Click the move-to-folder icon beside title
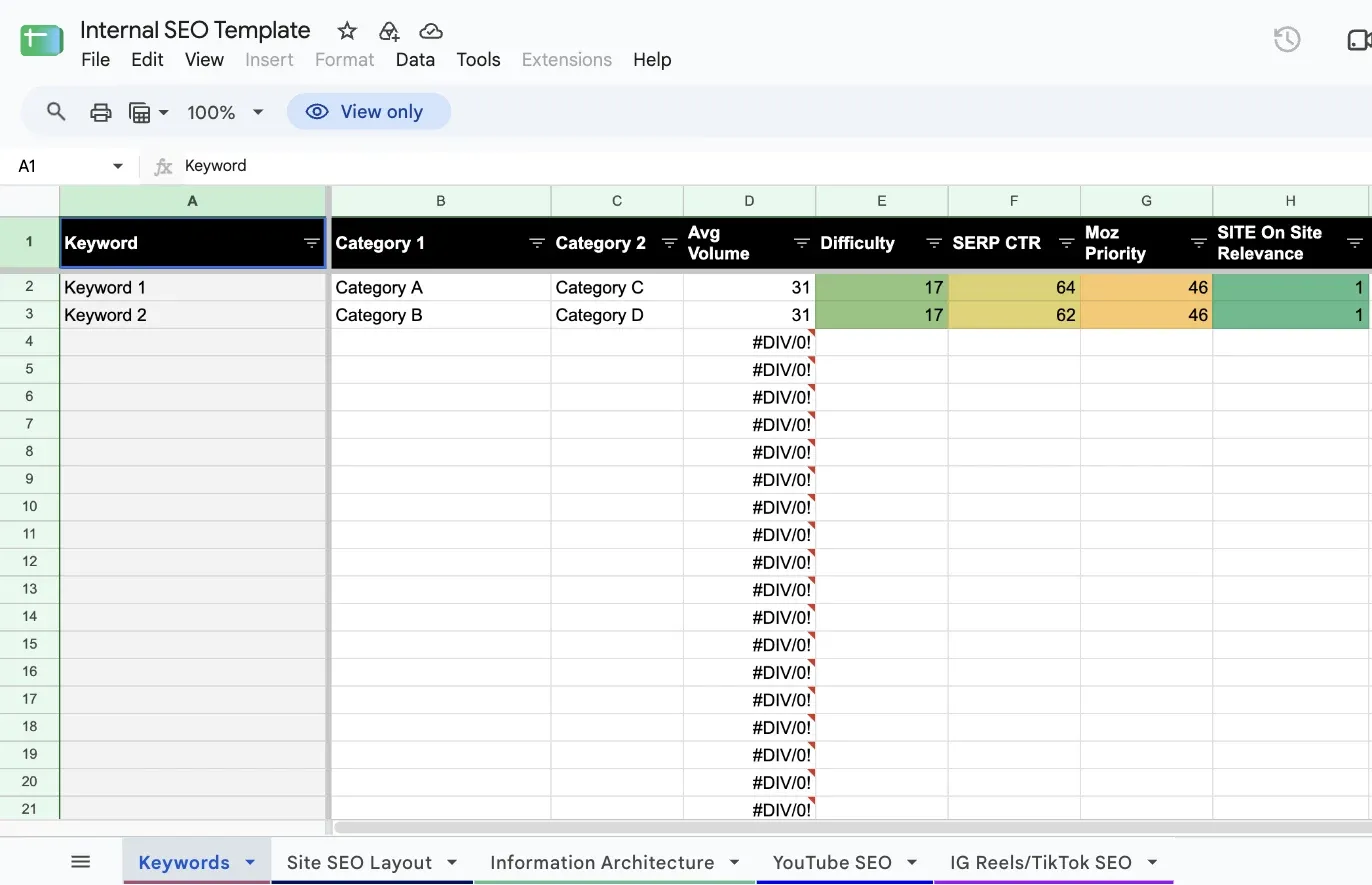The width and height of the screenshot is (1372, 885). [389, 31]
